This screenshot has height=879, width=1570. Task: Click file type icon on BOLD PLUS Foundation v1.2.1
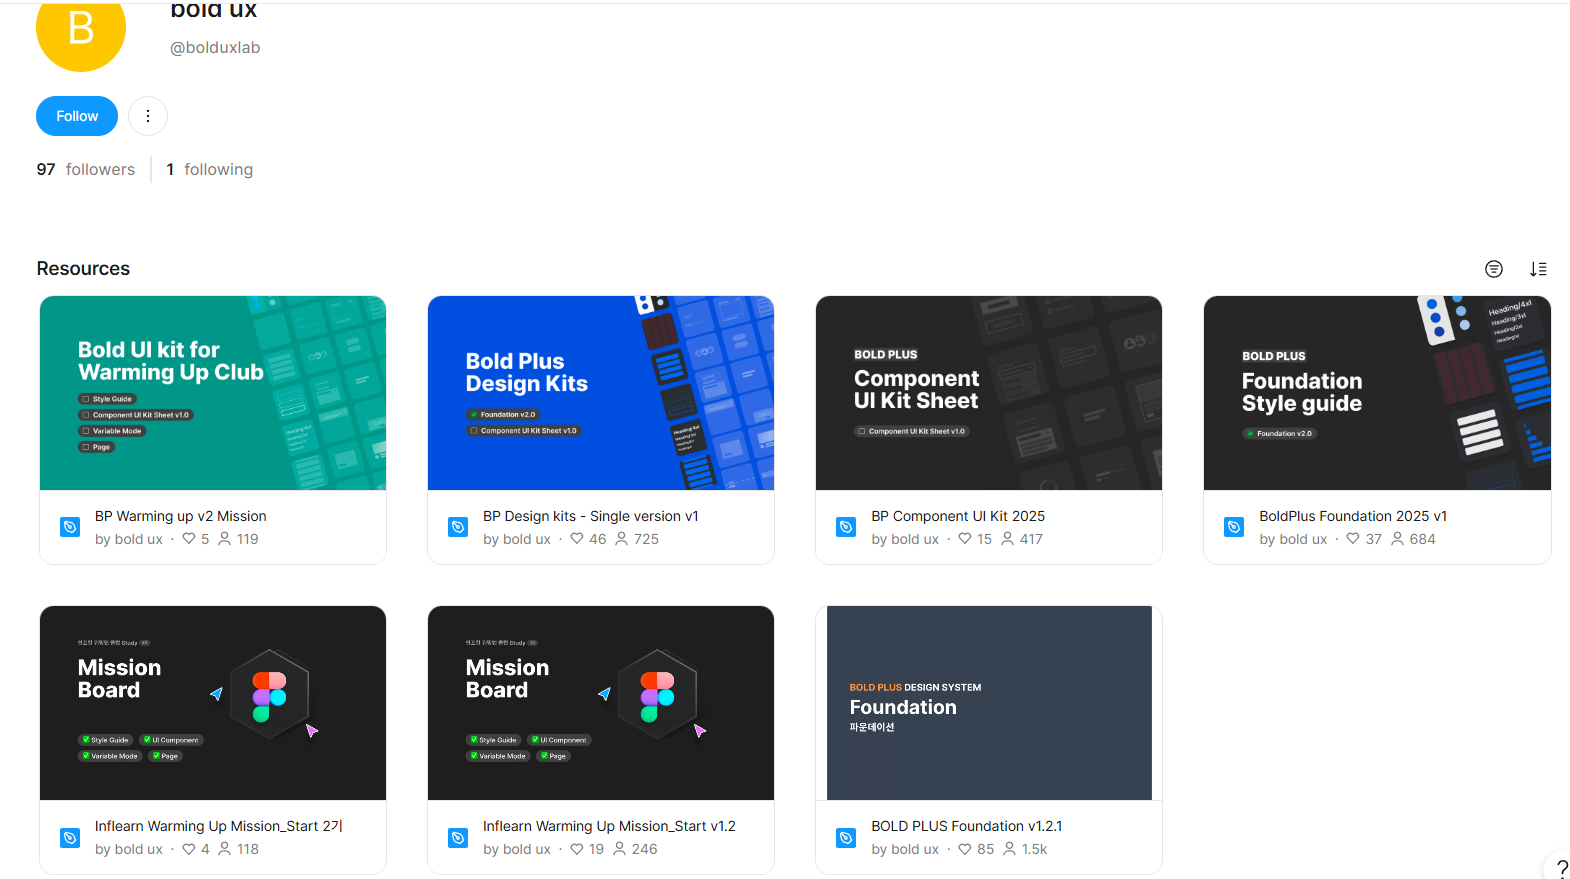pyautogui.click(x=846, y=837)
